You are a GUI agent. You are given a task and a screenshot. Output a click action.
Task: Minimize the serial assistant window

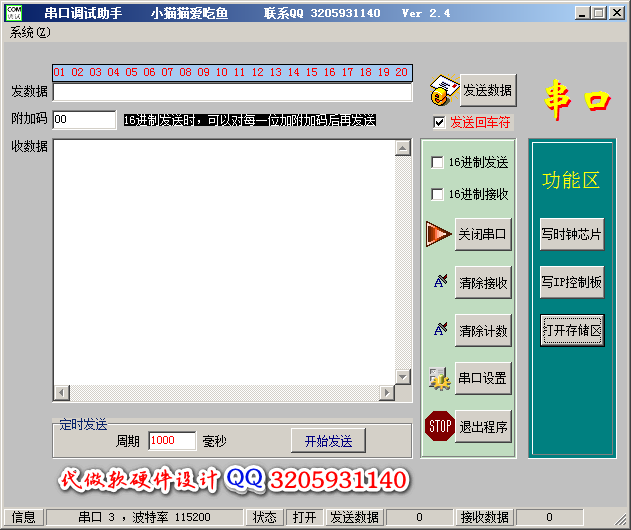582,13
